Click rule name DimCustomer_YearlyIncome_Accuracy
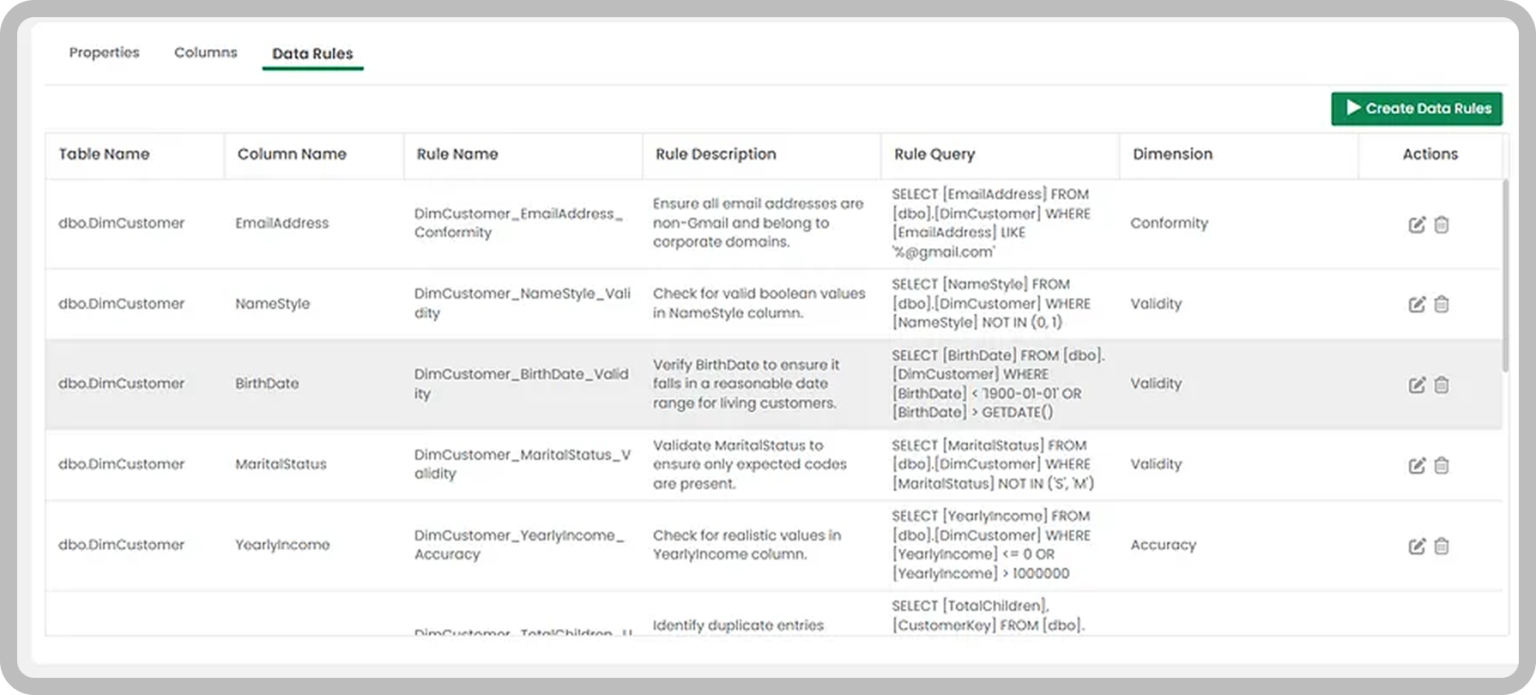Image resolution: width=1536 pixels, height=695 pixels. click(x=519, y=545)
